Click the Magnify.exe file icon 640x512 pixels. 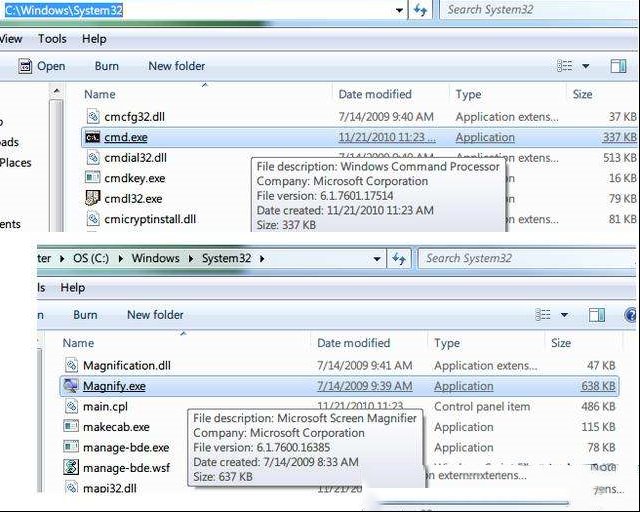70,385
